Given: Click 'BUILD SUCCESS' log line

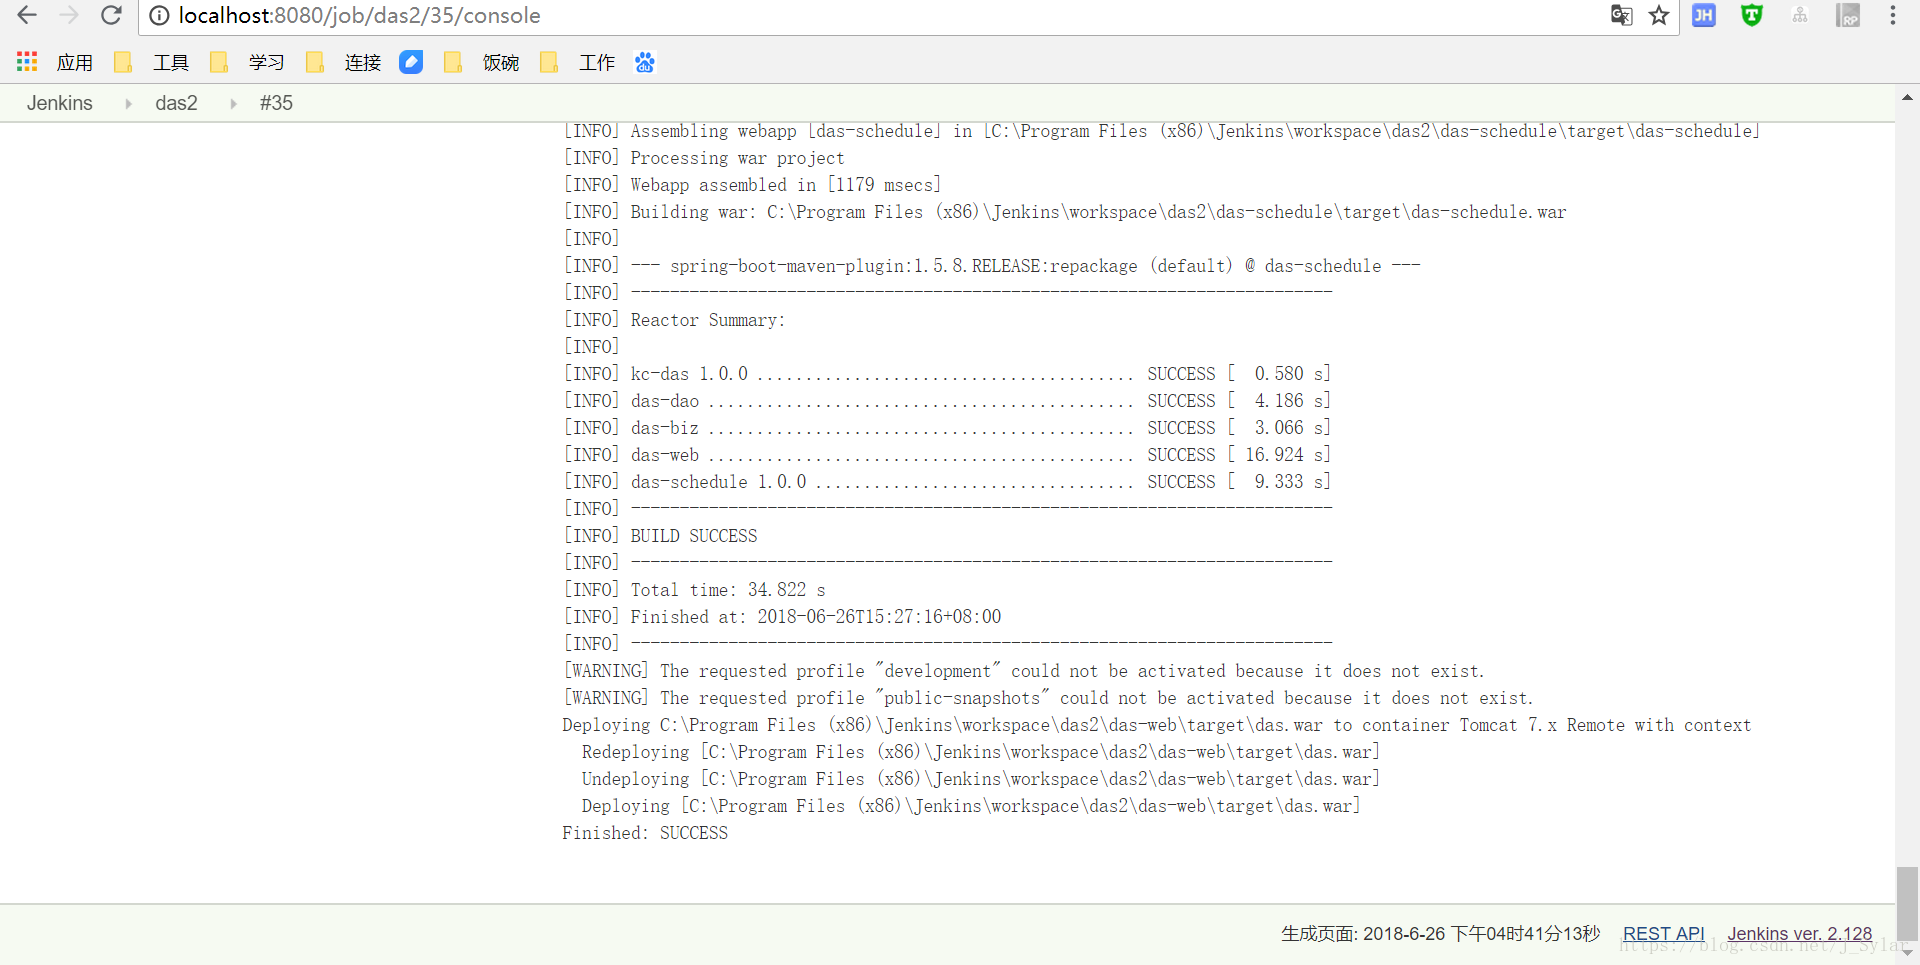Looking at the screenshot, I should 660,536.
